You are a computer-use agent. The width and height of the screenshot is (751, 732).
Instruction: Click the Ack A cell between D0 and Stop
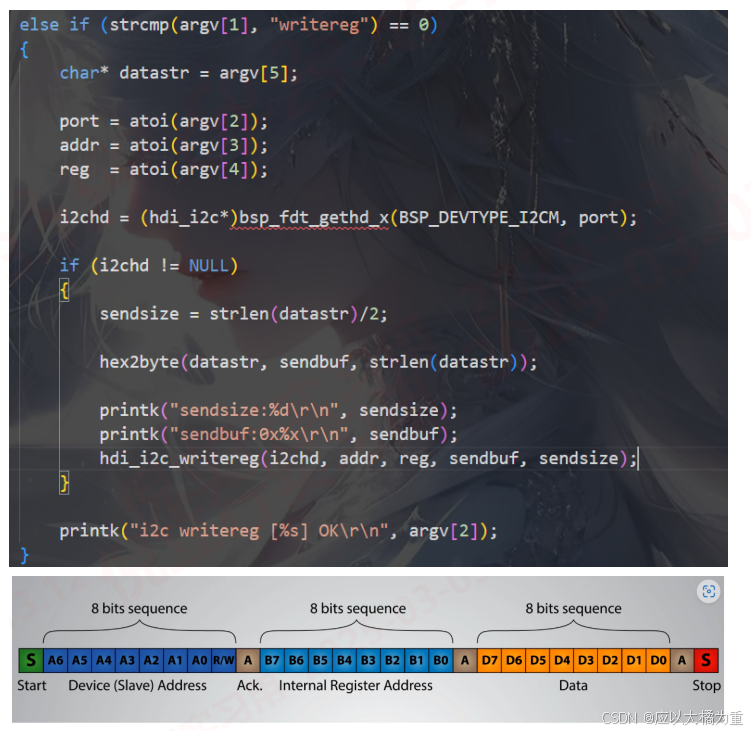click(x=682, y=660)
